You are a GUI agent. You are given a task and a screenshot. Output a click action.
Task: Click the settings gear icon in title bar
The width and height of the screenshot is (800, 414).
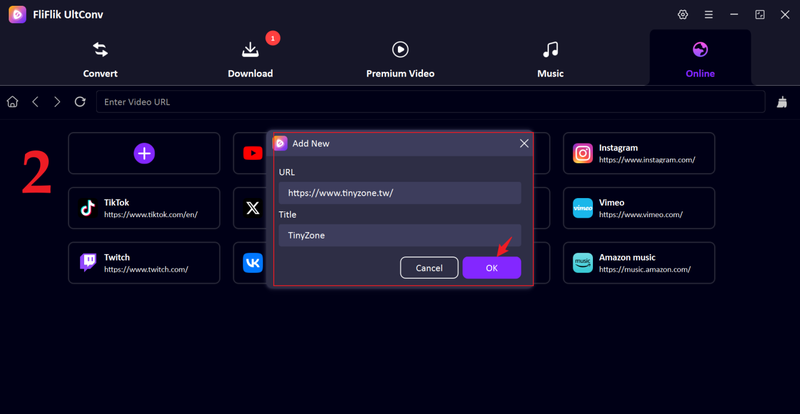[683, 15]
